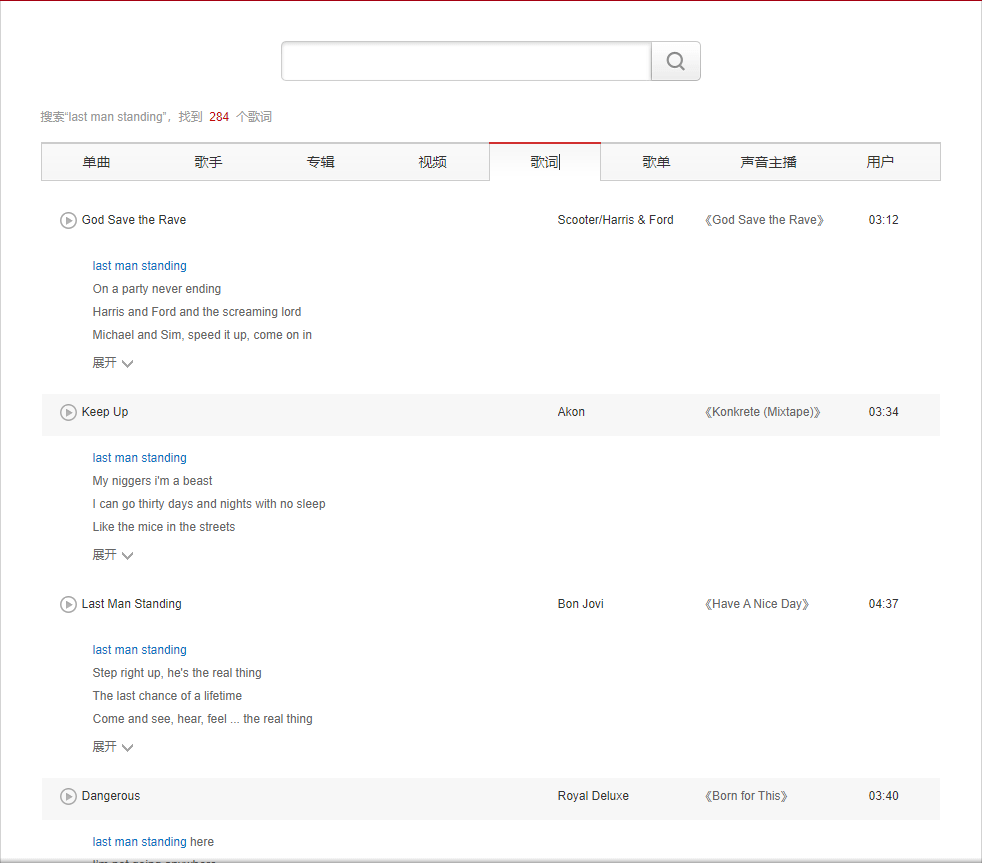982x863 pixels.
Task: Play the song Keep Up
Action: pos(68,412)
